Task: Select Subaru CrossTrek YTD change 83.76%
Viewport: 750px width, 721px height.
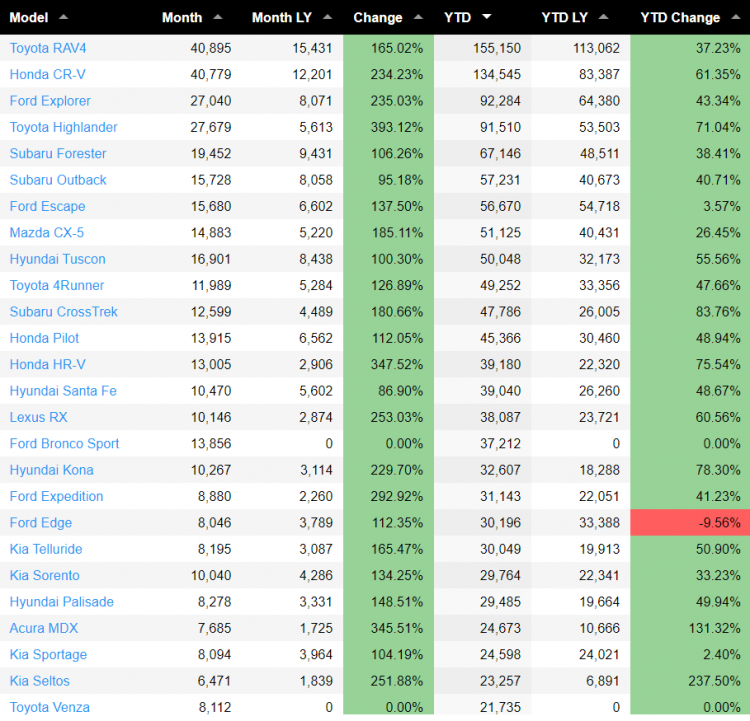Action: 718,311
